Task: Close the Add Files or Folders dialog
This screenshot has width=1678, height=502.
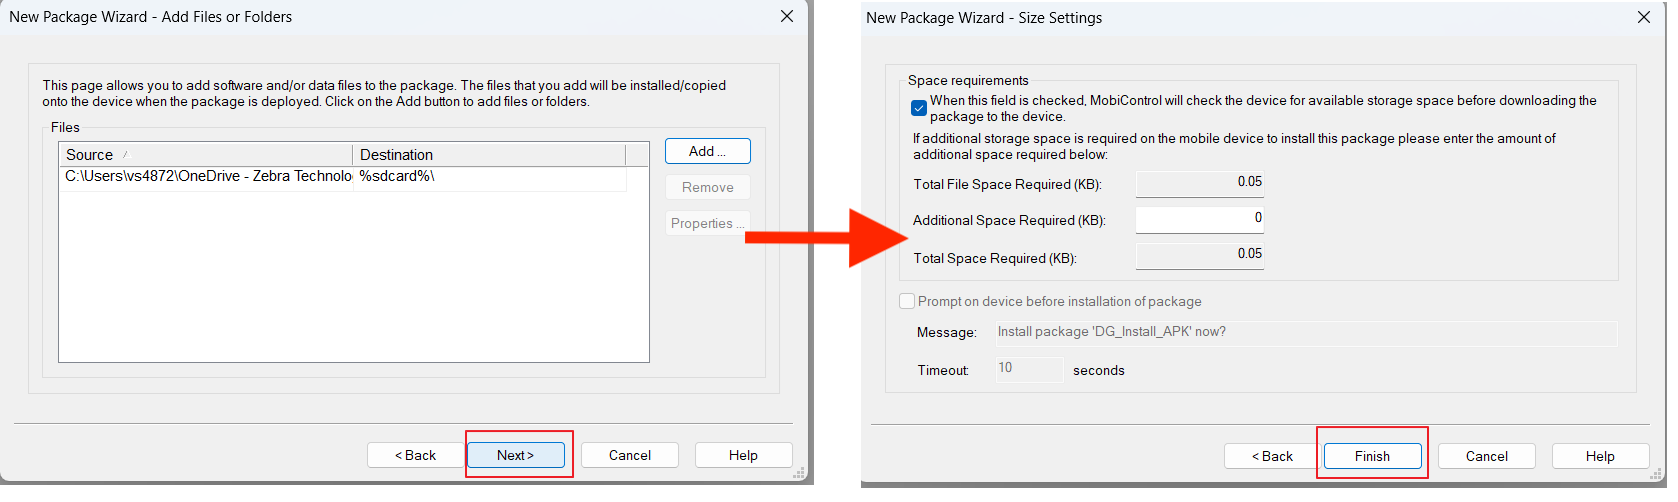Action: click(x=787, y=16)
